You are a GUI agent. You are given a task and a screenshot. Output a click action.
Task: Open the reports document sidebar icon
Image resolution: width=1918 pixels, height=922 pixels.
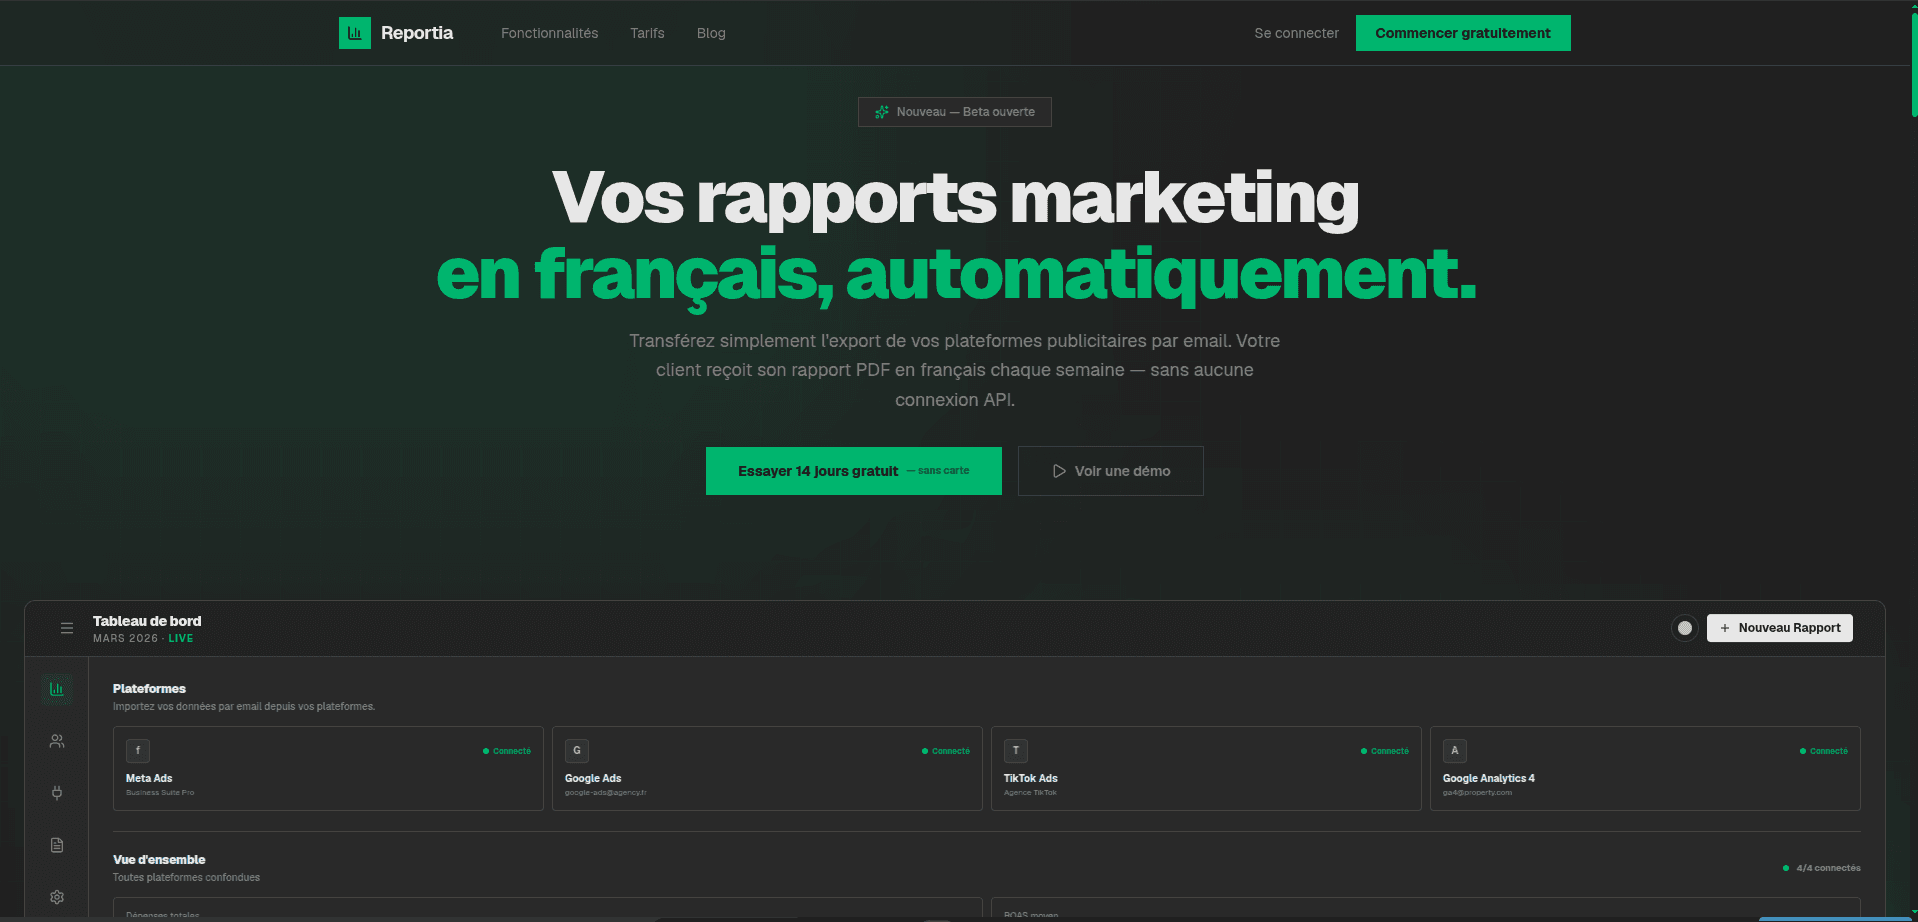(x=57, y=845)
